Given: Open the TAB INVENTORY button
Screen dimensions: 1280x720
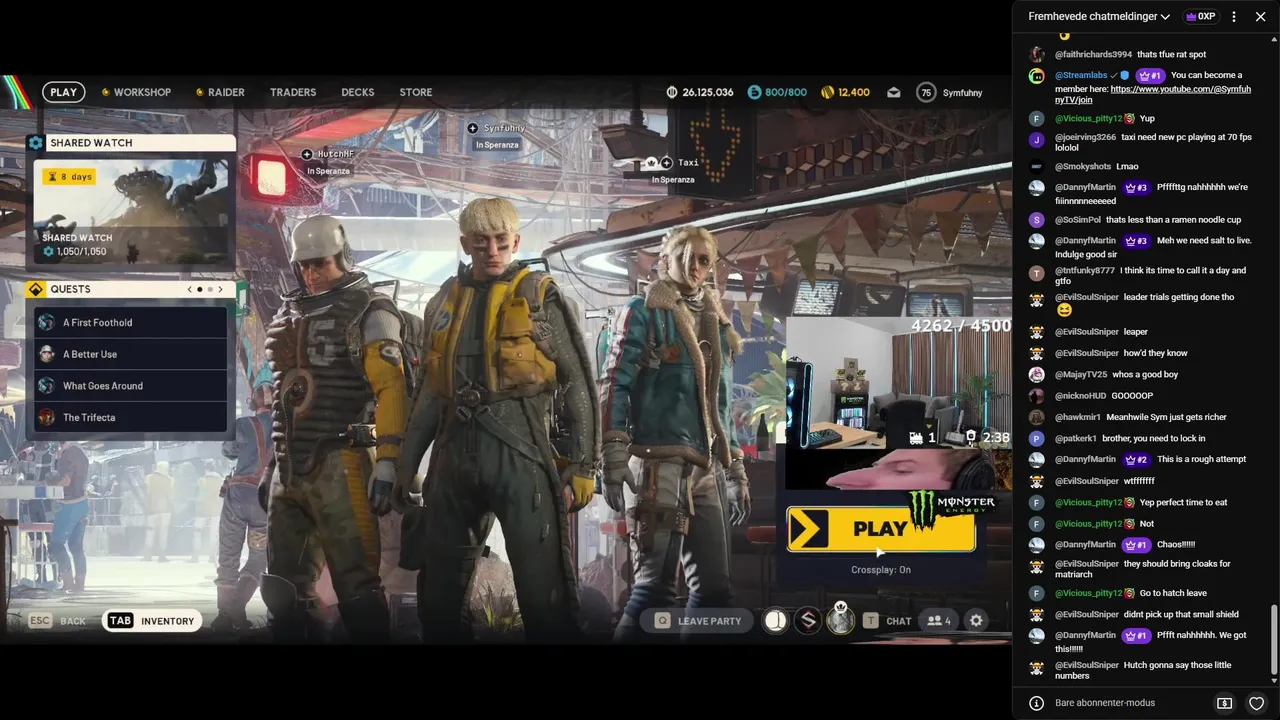Looking at the screenshot, I should pyautogui.click(x=152, y=621).
